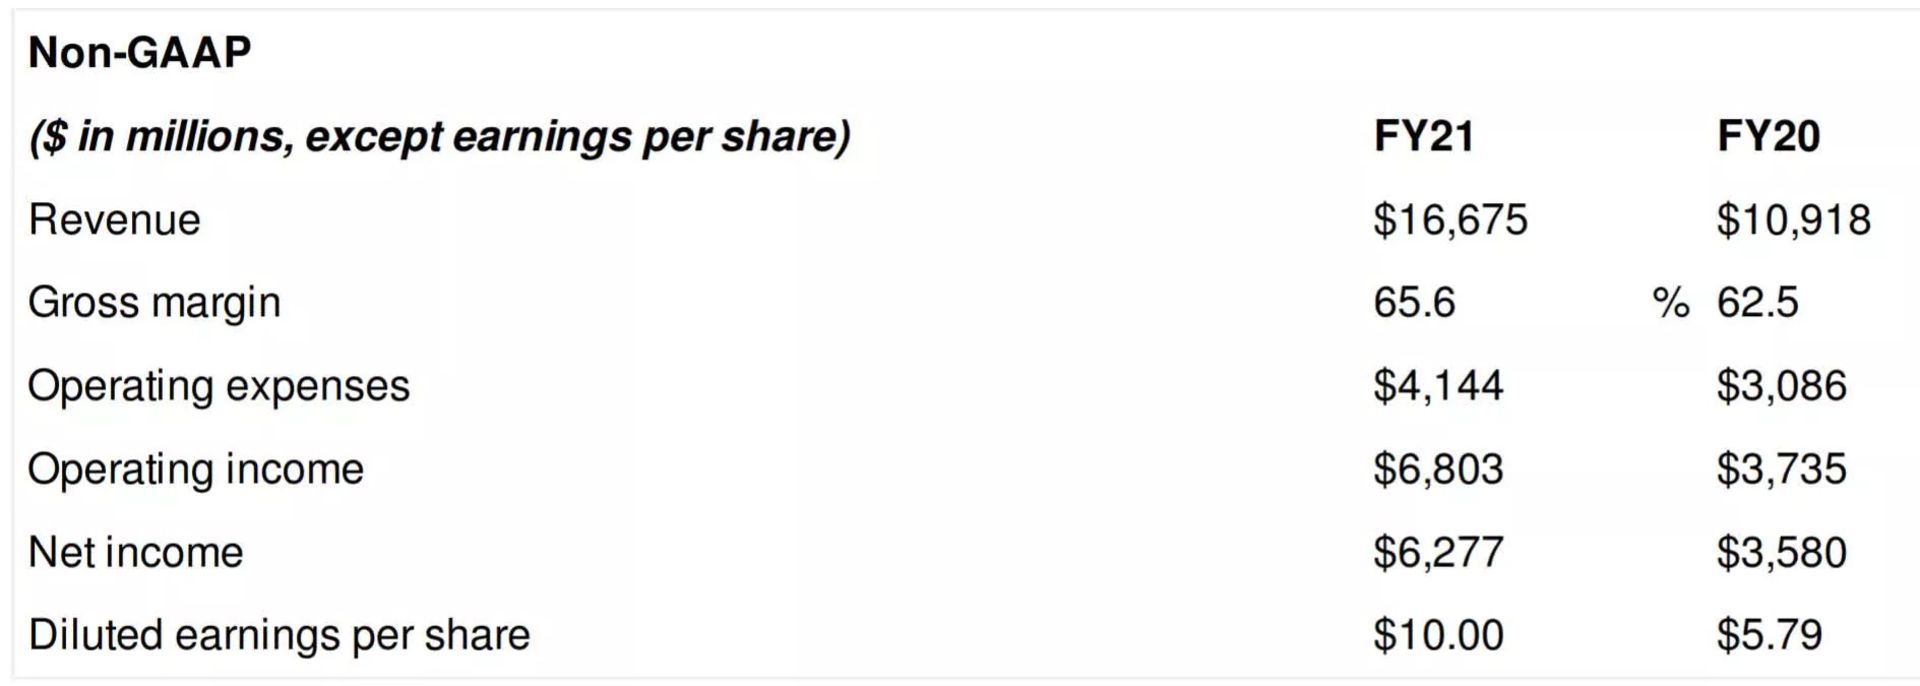Select the $4,144 operating expenses value
Viewport: 1920px width, 686px height.
[1438, 386]
